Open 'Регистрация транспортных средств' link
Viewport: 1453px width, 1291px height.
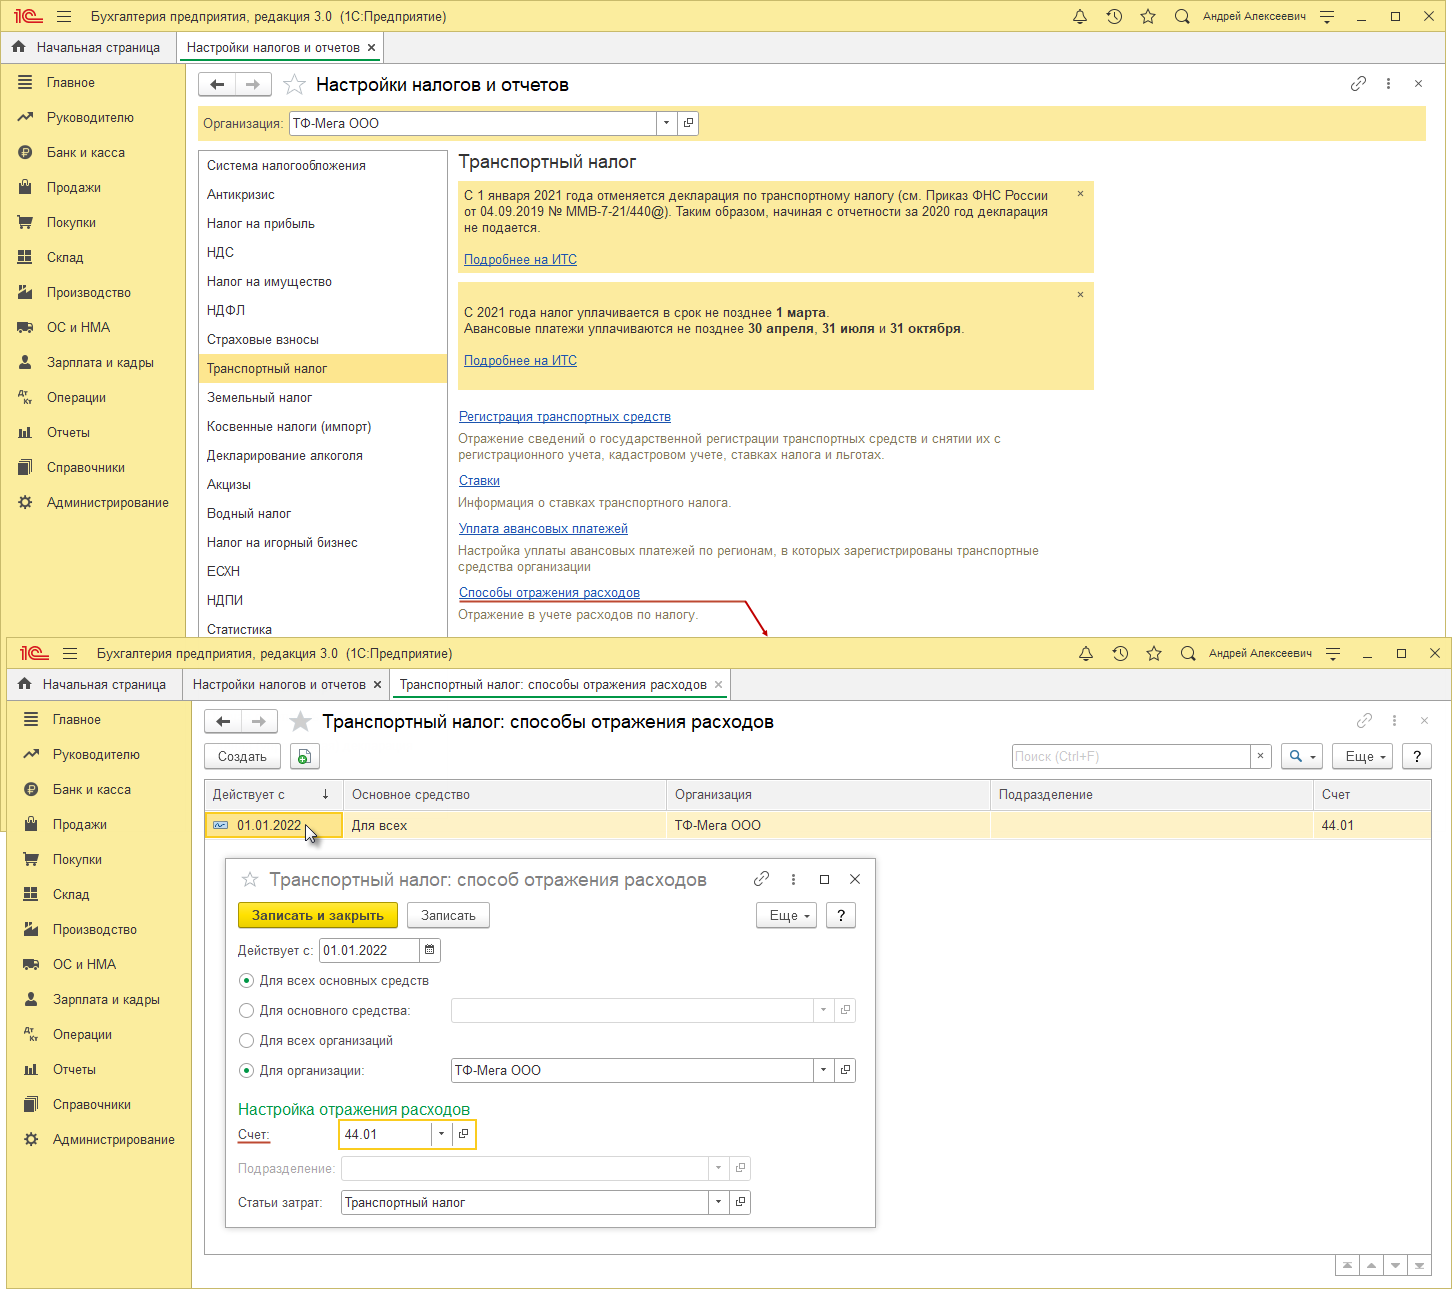[565, 416]
